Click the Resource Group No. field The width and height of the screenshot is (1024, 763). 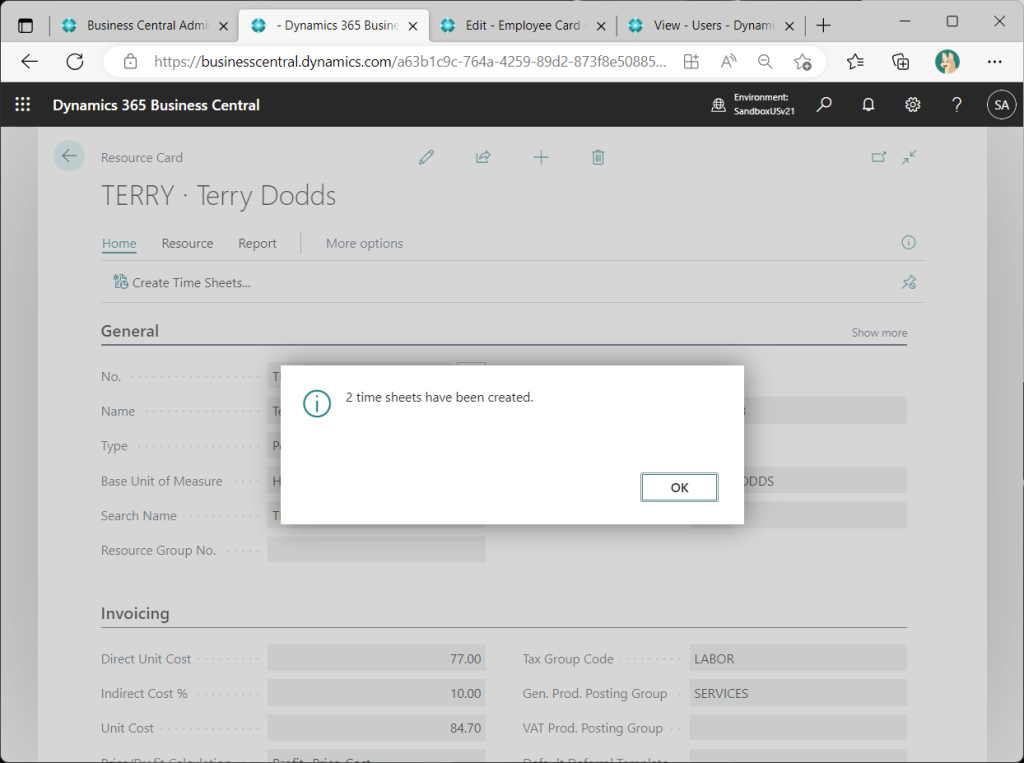coord(376,550)
